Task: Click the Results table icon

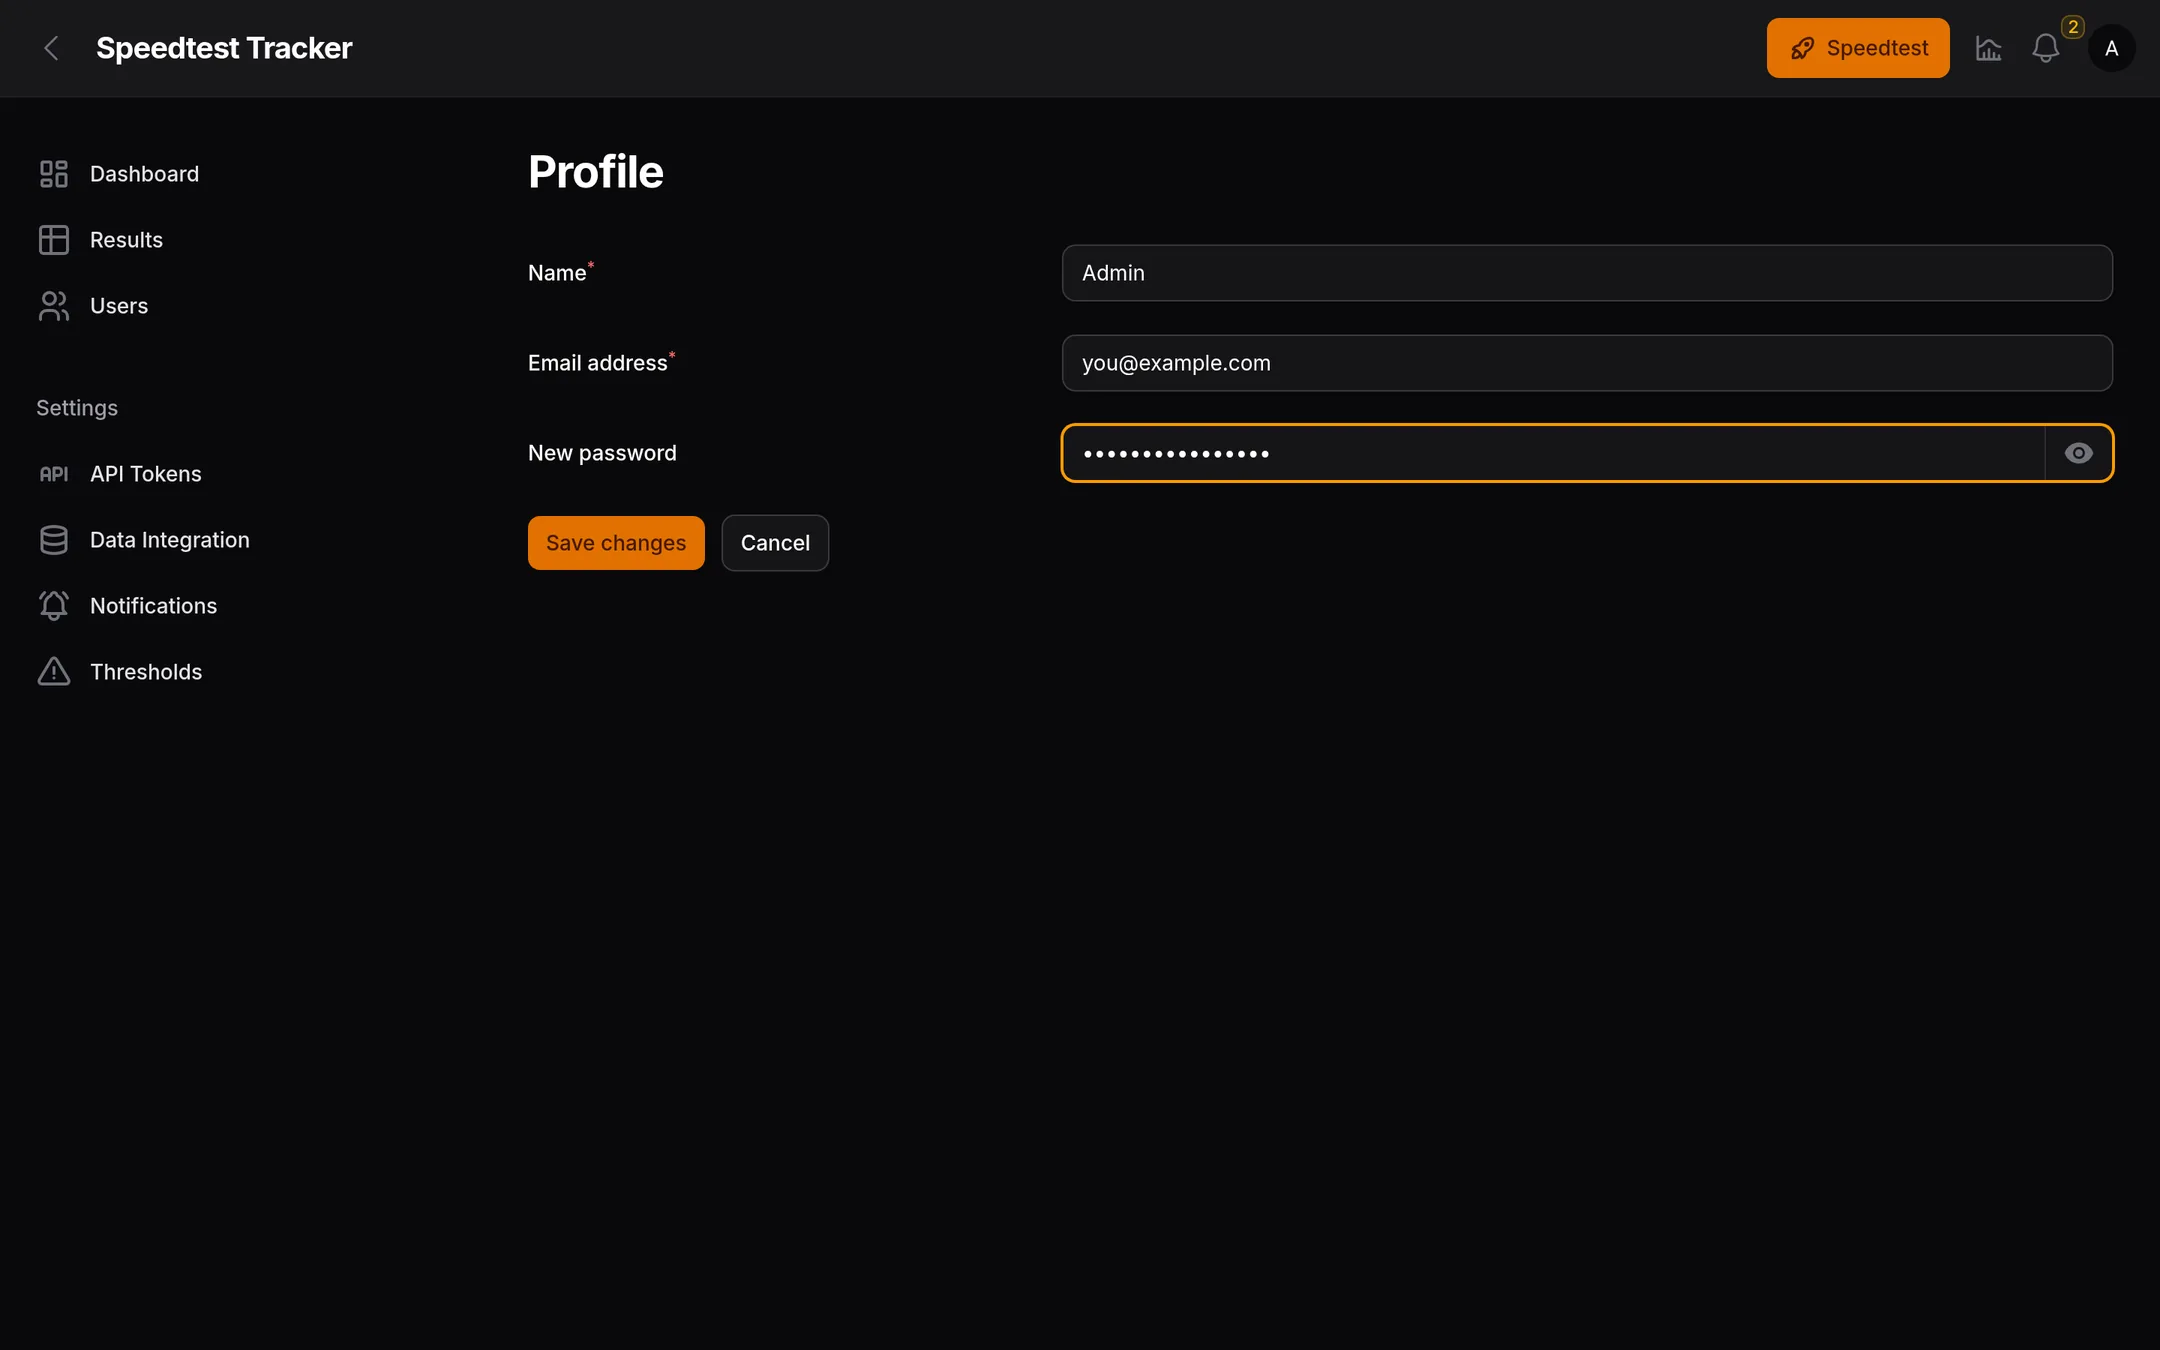Action: click(54, 240)
